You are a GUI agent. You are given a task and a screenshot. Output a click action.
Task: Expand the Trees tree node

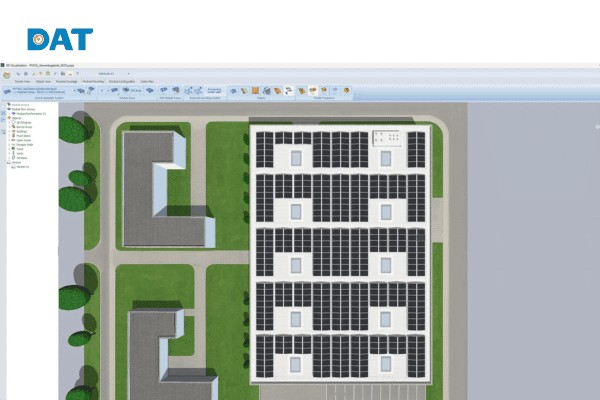click(x=10, y=149)
